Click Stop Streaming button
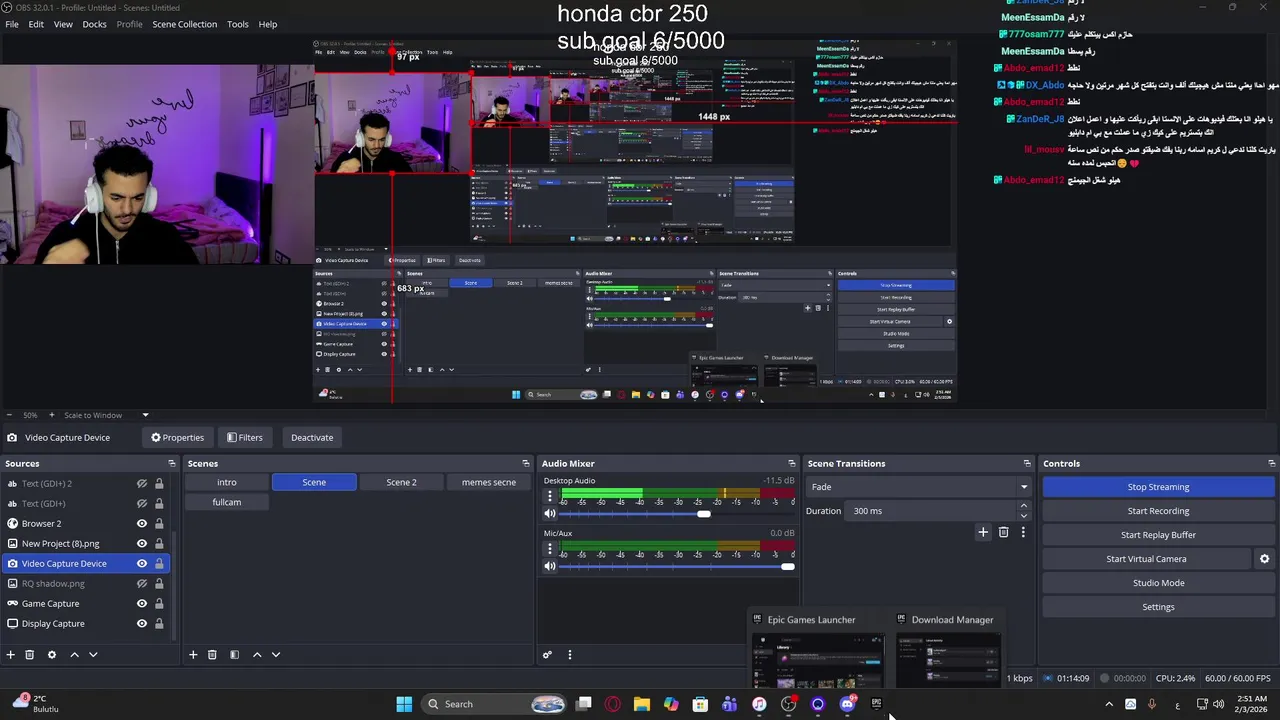Viewport: 1280px width, 720px height. pyautogui.click(x=1158, y=487)
